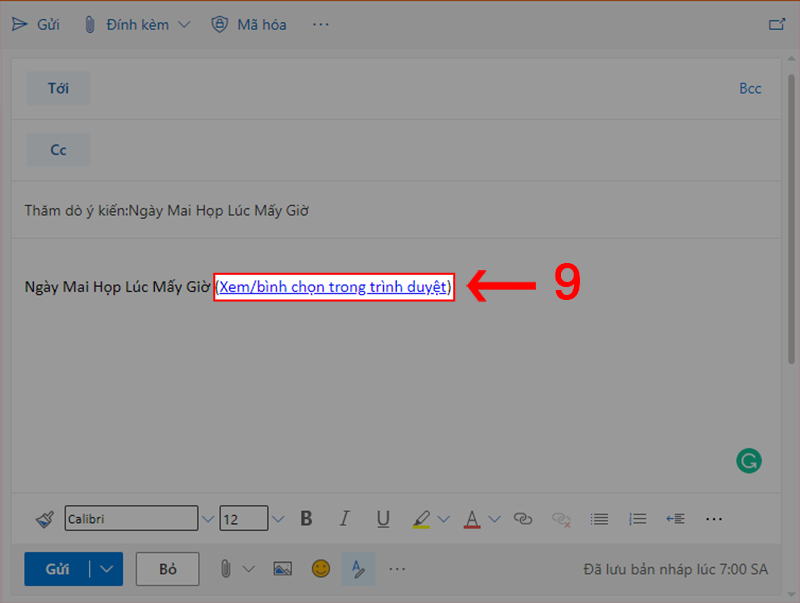This screenshot has height=603, width=800.
Task: Click Mã hóa in the top toolbar
Action: click(249, 24)
